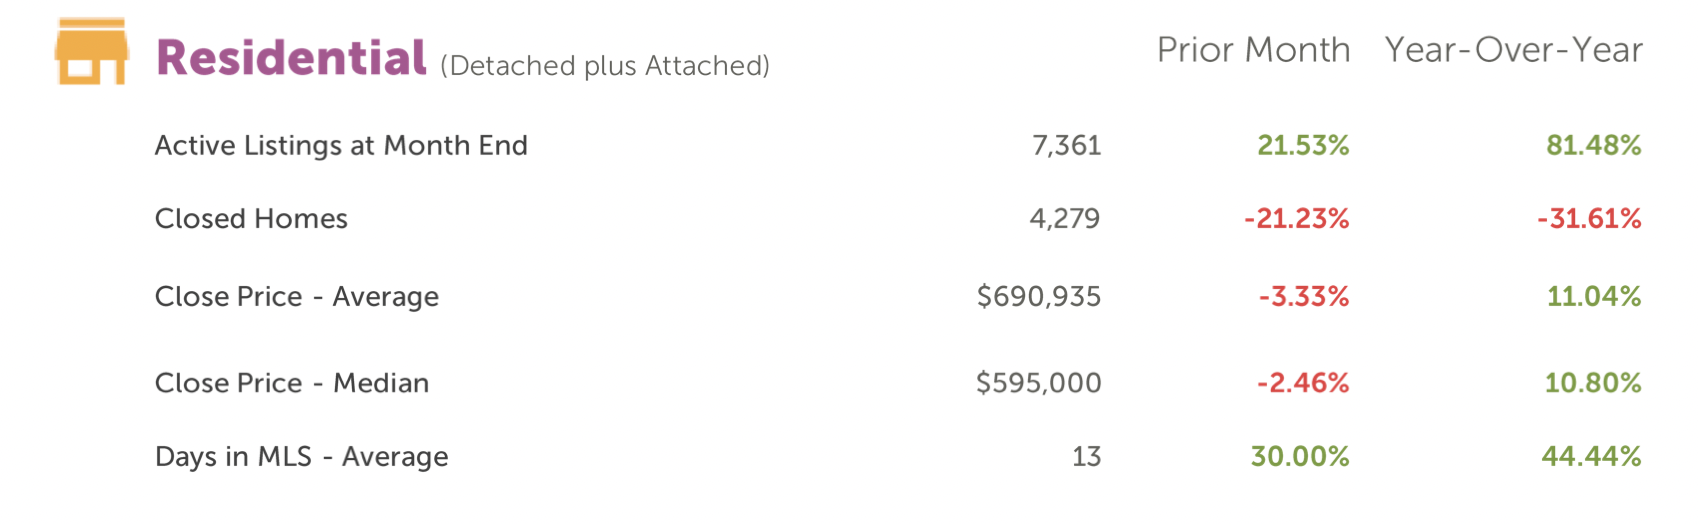This screenshot has width=1698, height=524.
Task: Click the Closed Homes row label
Action: (x=251, y=219)
